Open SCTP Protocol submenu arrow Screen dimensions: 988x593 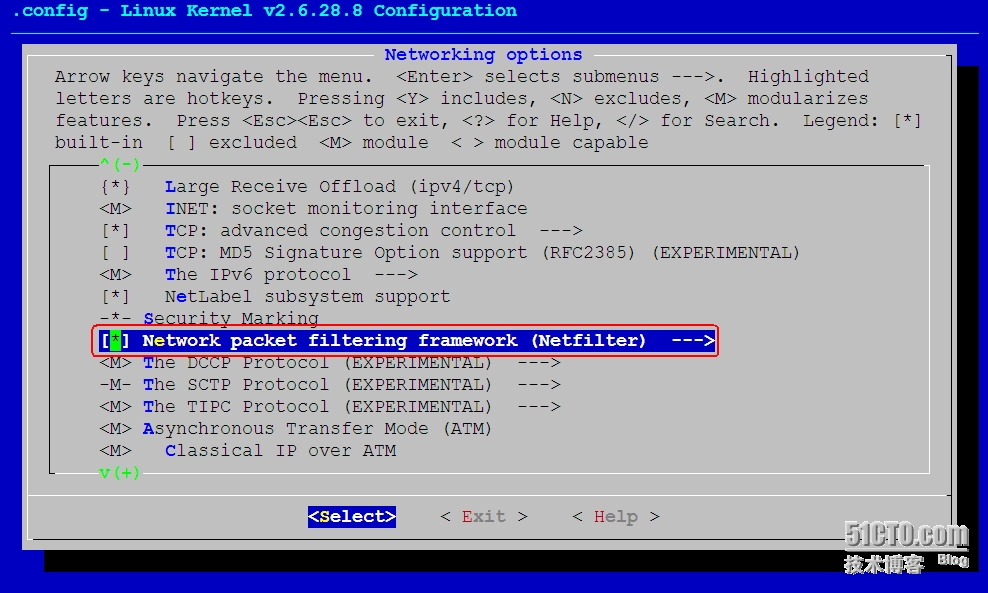tap(539, 385)
